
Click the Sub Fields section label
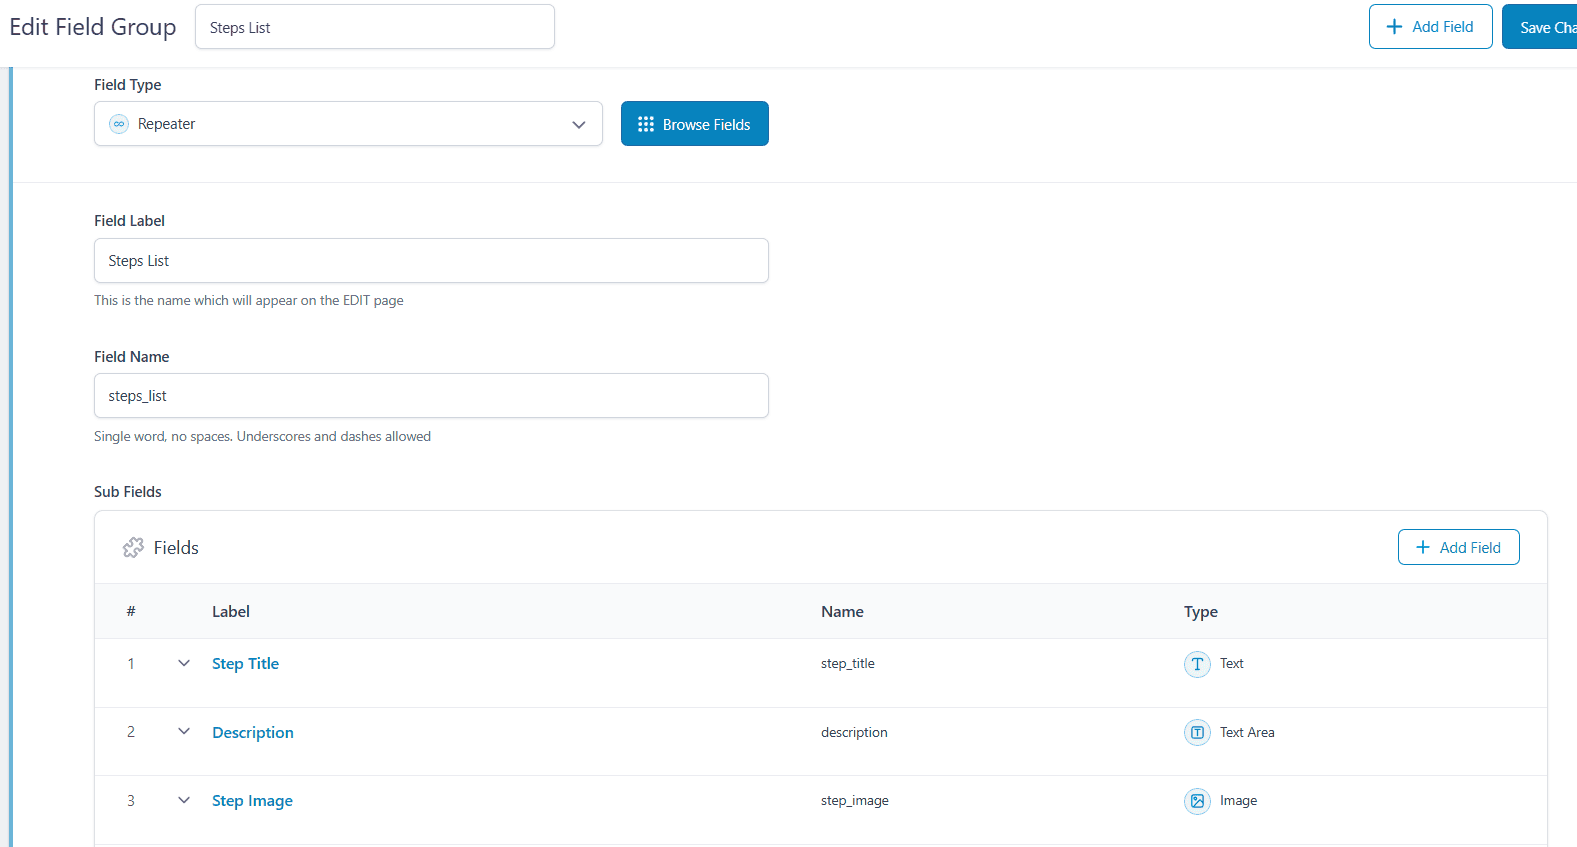coord(128,492)
